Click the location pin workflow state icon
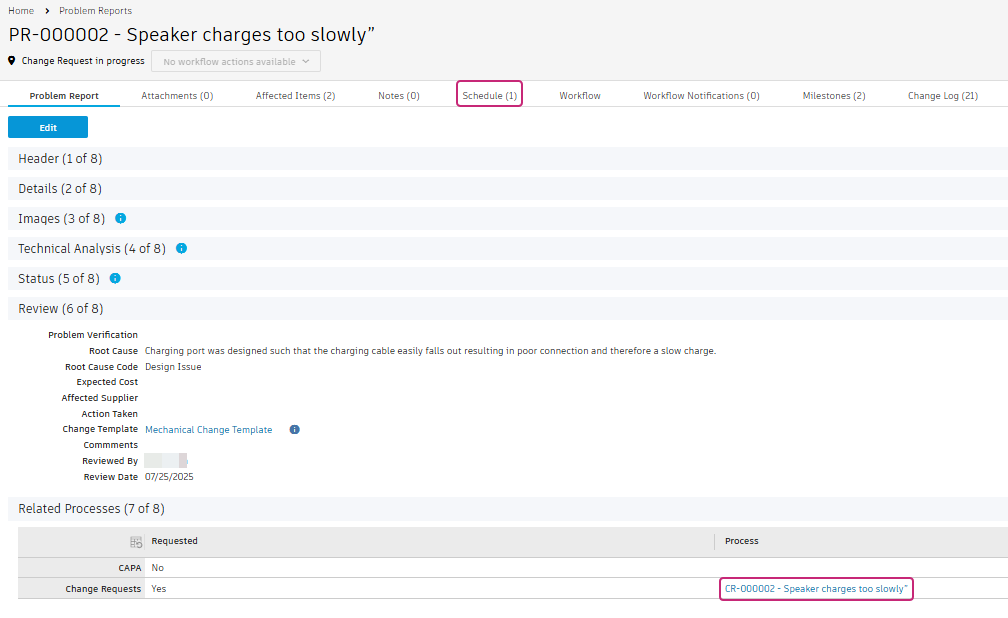The height and width of the screenshot is (618, 1008). pyautogui.click(x=12, y=61)
